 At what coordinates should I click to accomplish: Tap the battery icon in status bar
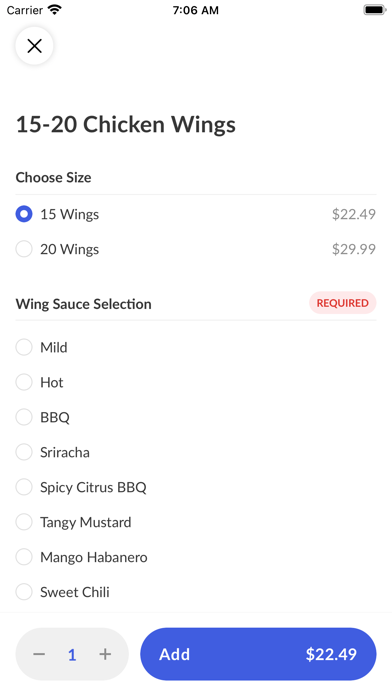pyautogui.click(x=375, y=10)
